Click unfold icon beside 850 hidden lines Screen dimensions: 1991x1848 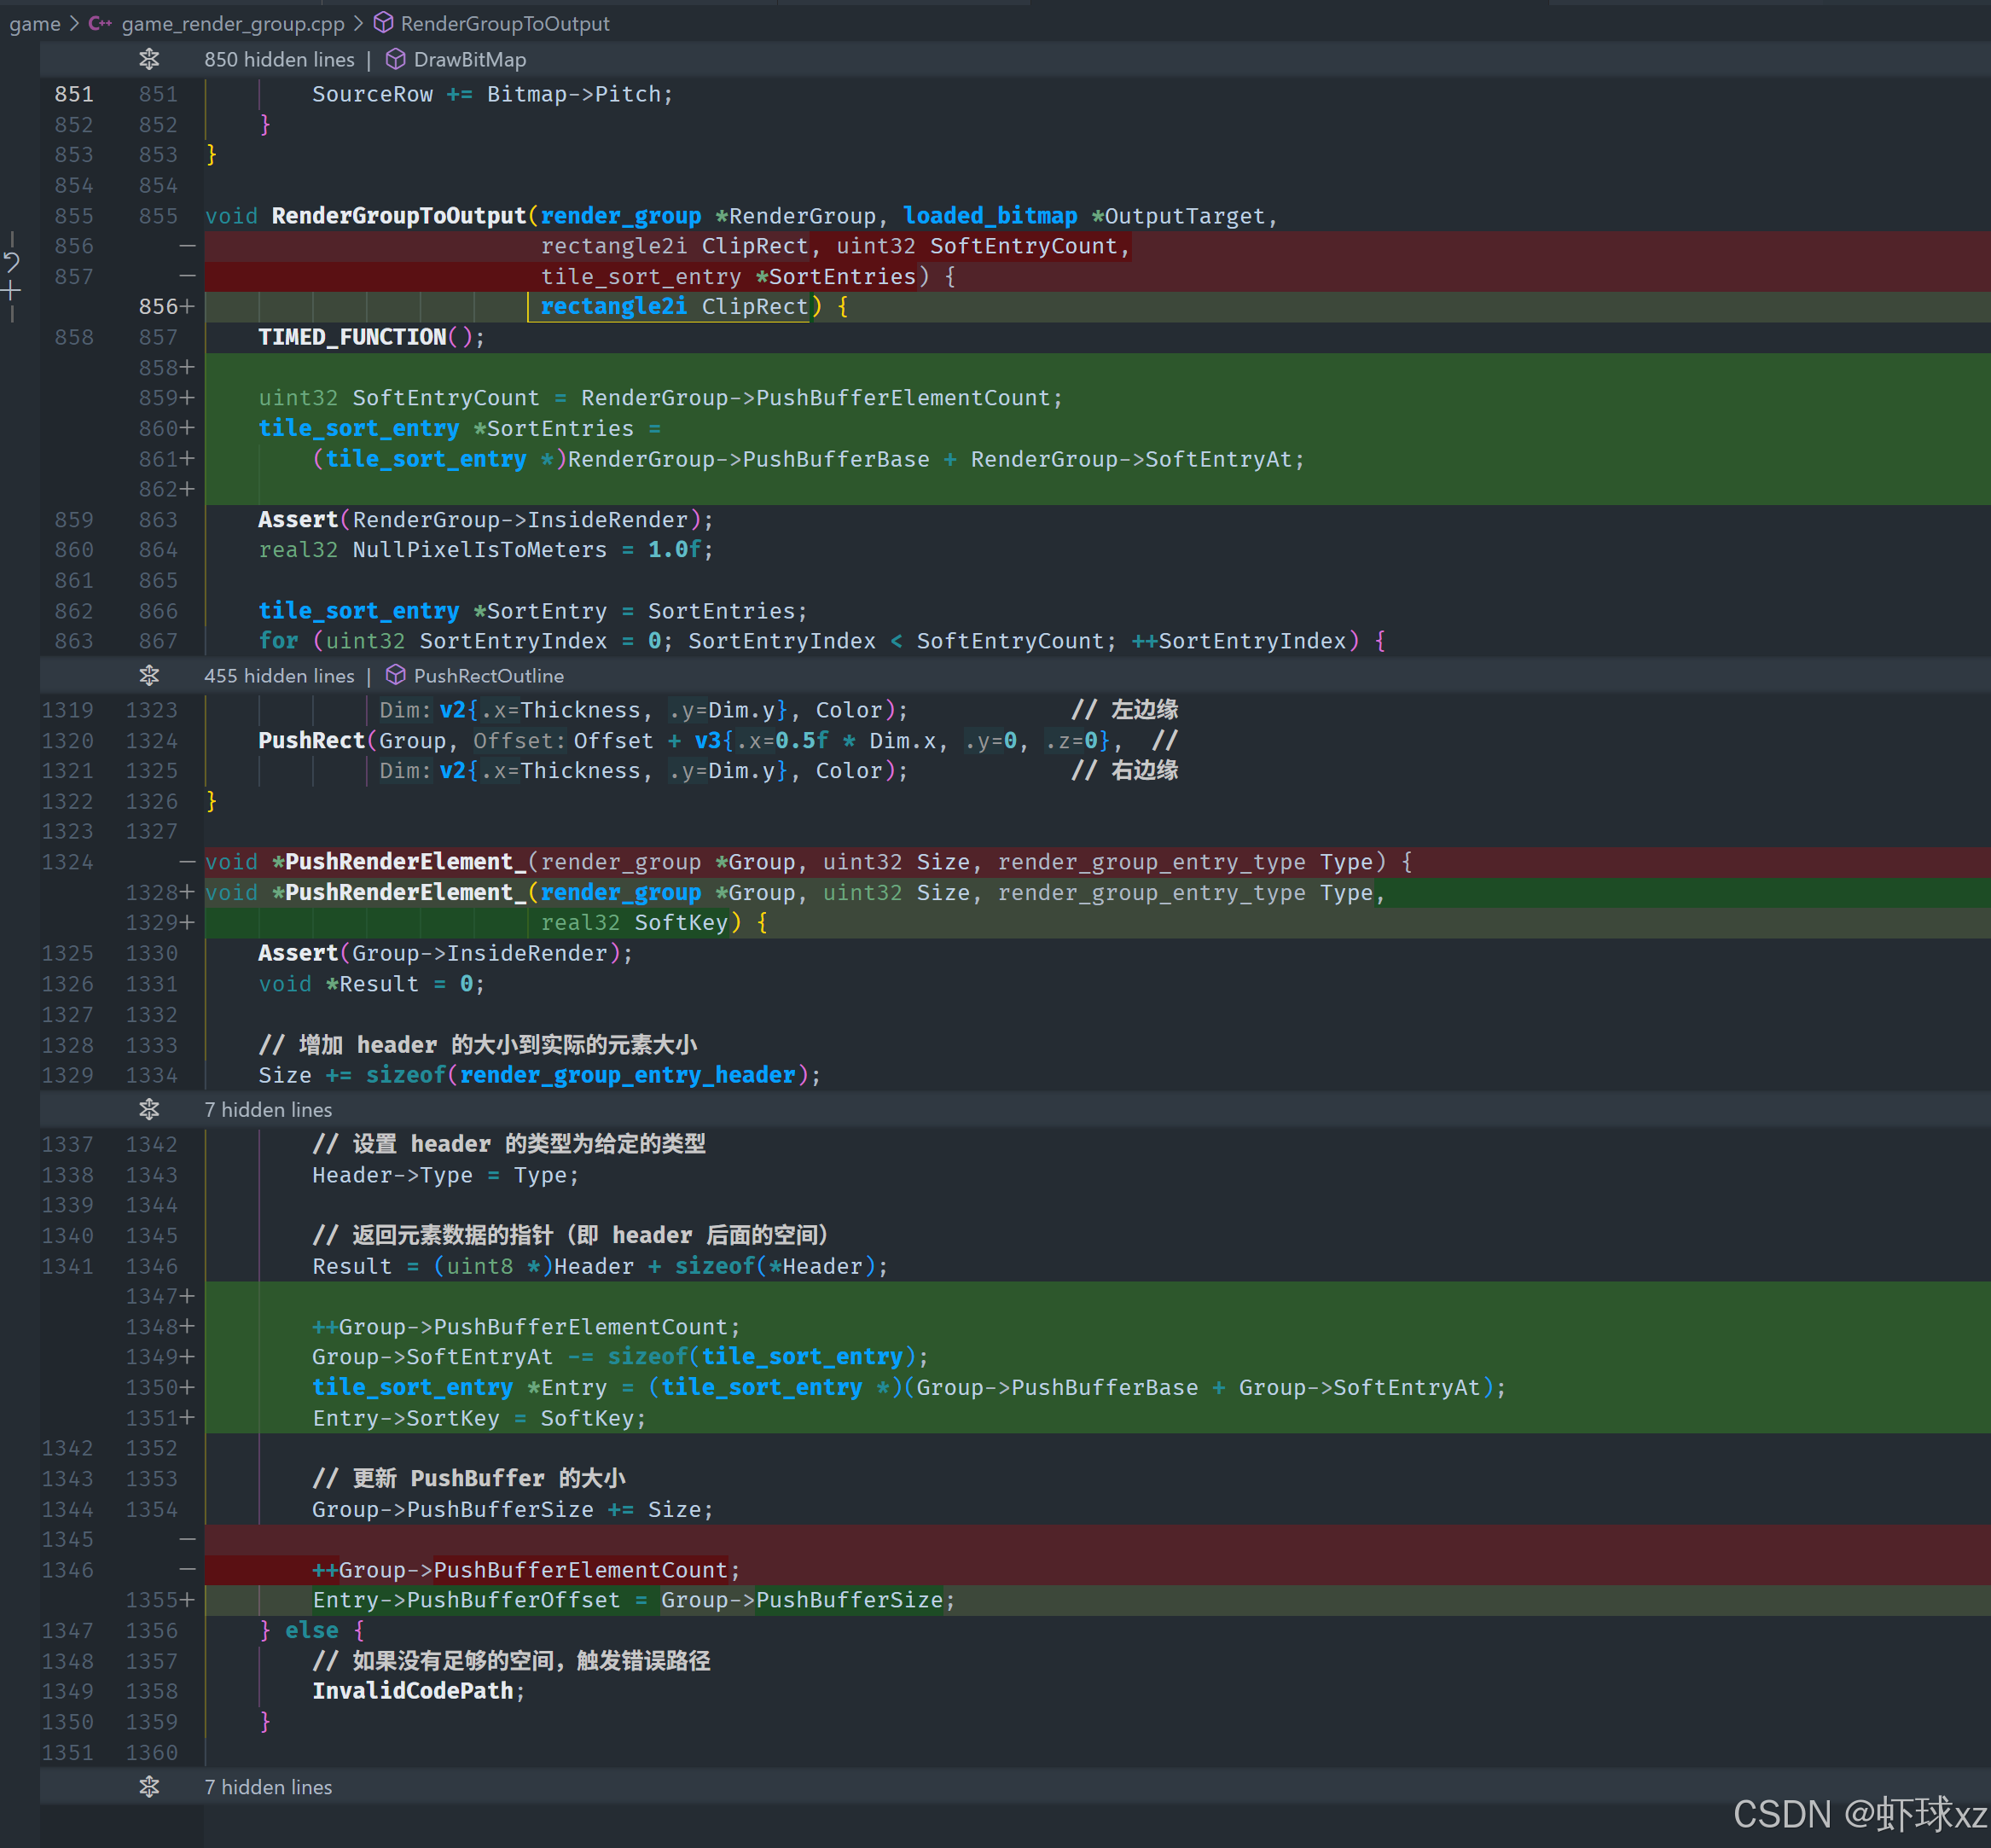(x=149, y=59)
